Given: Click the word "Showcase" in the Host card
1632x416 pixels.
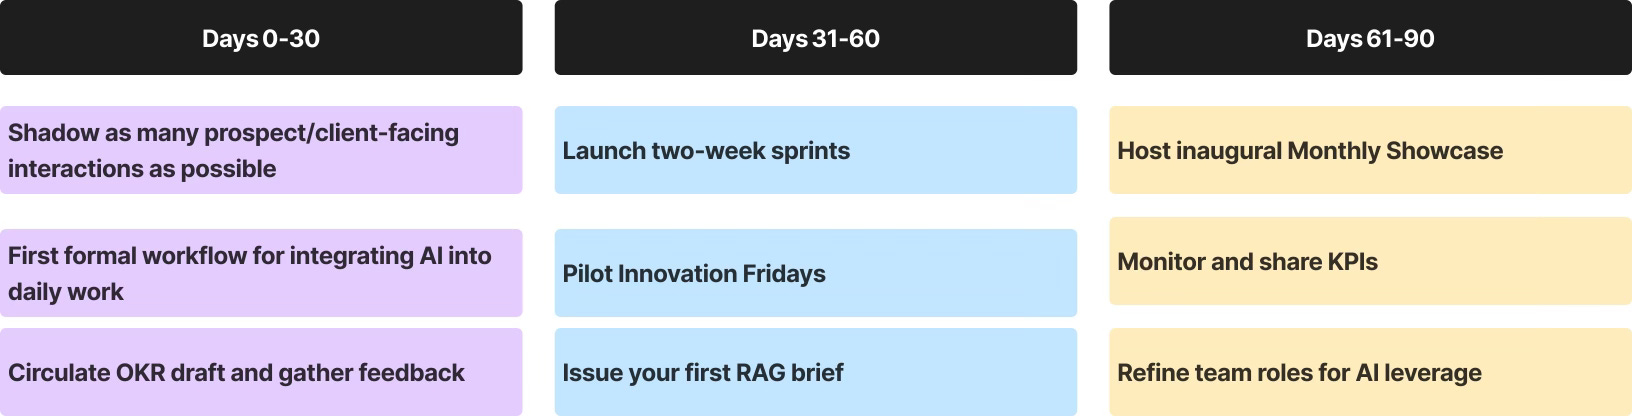Looking at the screenshot, I should coord(1444,151).
